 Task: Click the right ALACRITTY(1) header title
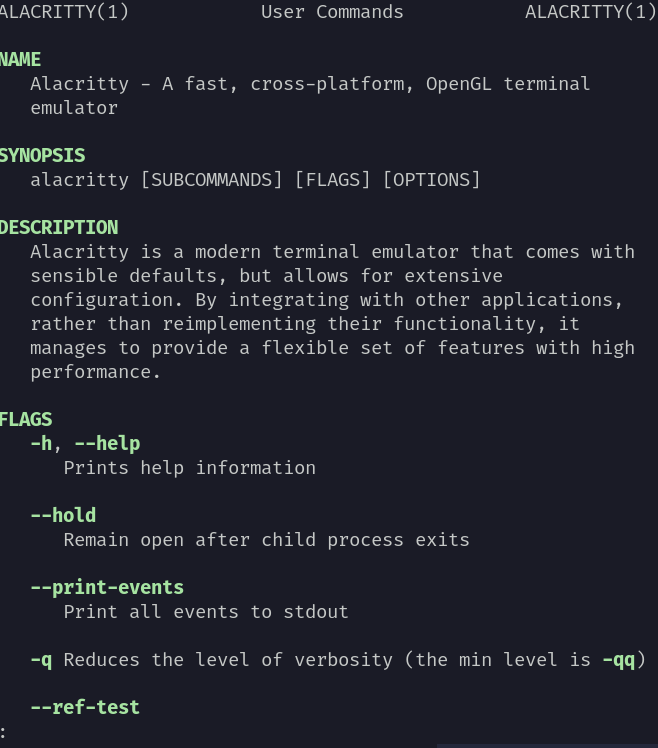tap(590, 12)
